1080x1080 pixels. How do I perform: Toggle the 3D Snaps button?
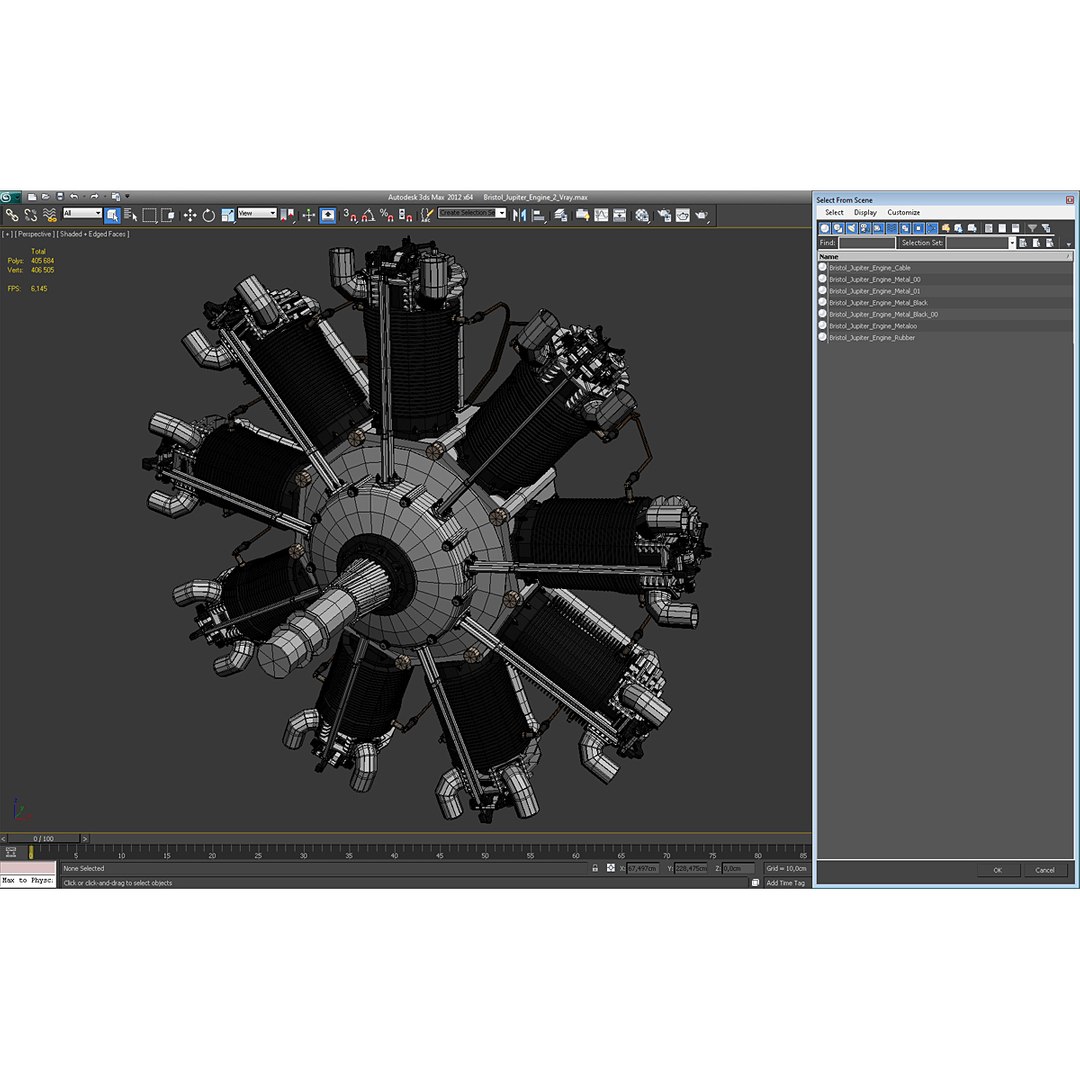tap(350, 216)
